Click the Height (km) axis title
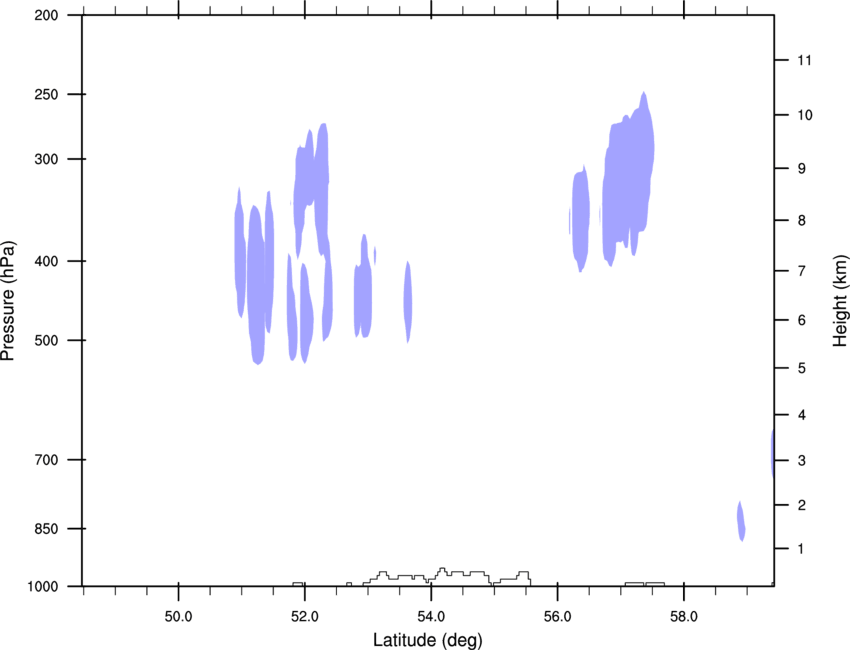Screen dimensions: 850x650 click(x=840, y=300)
